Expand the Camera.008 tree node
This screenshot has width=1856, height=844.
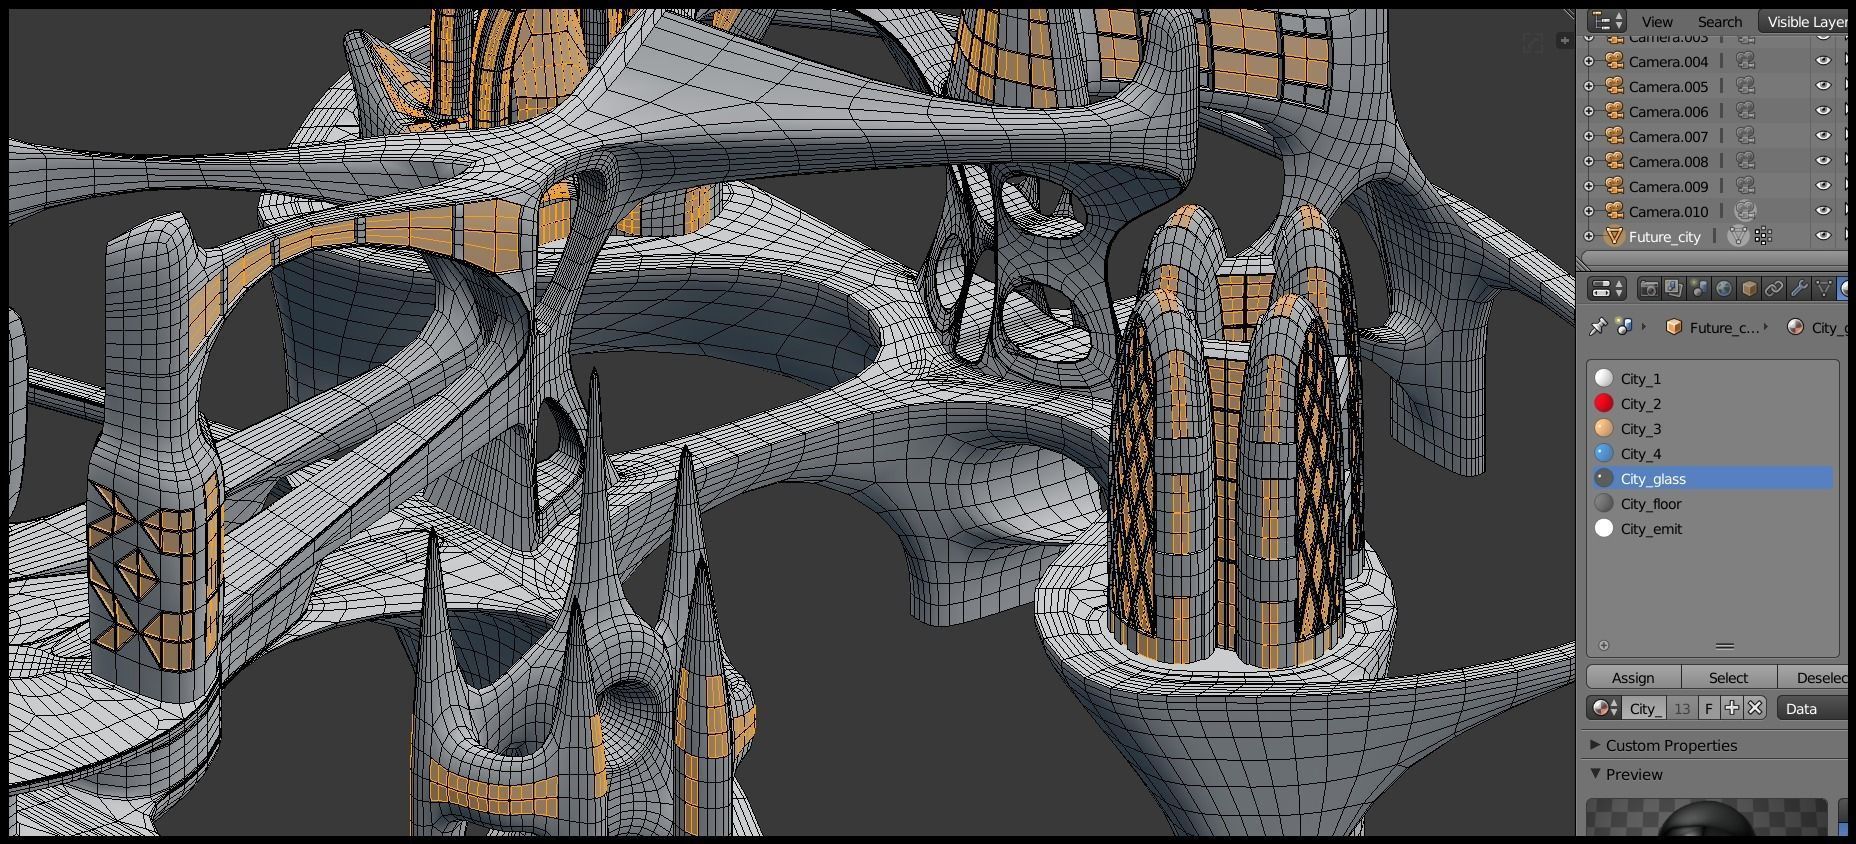(x=1589, y=162)
